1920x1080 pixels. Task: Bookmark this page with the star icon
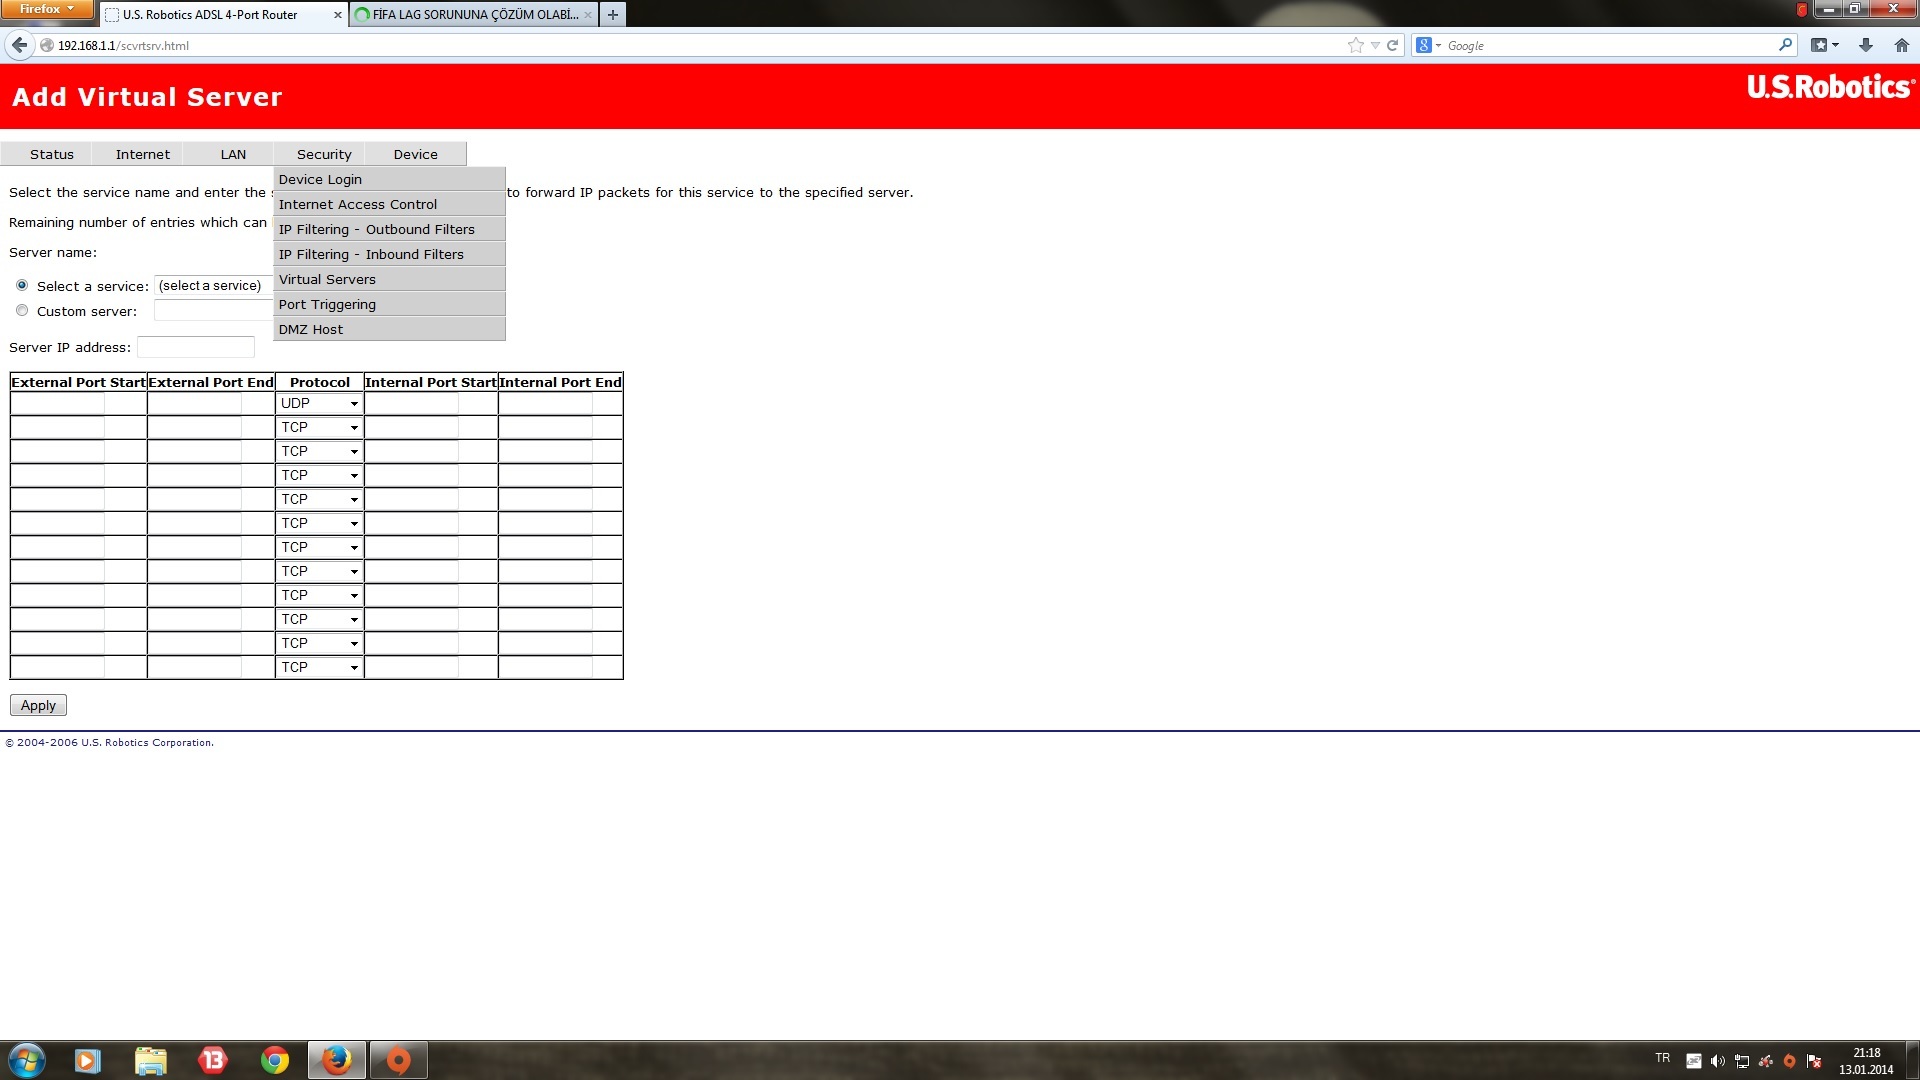(1355, 45)
